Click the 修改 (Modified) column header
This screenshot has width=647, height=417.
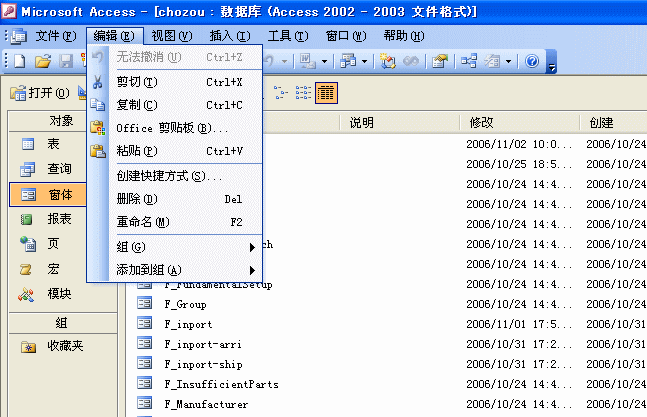click(480, 123)
